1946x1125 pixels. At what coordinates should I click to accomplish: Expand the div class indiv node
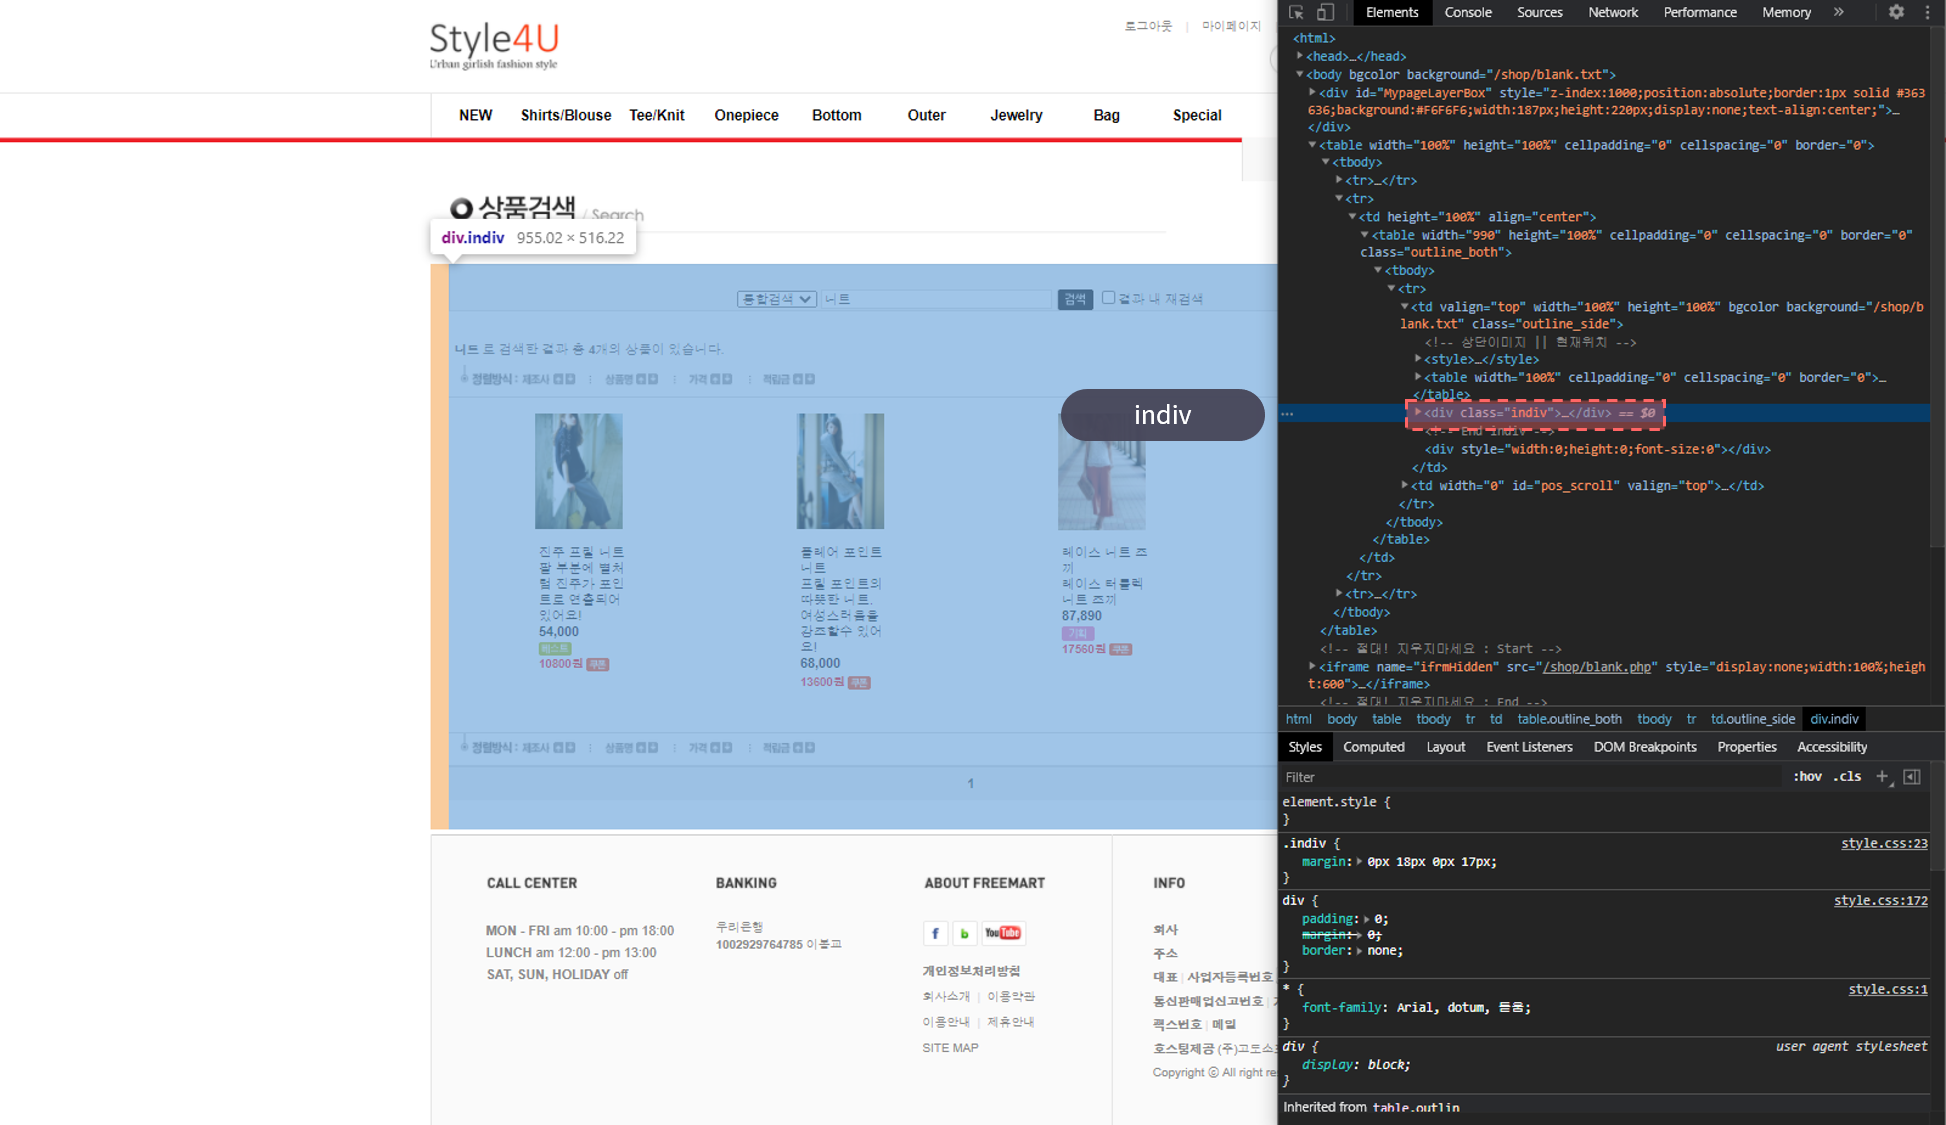(1417, 412)
